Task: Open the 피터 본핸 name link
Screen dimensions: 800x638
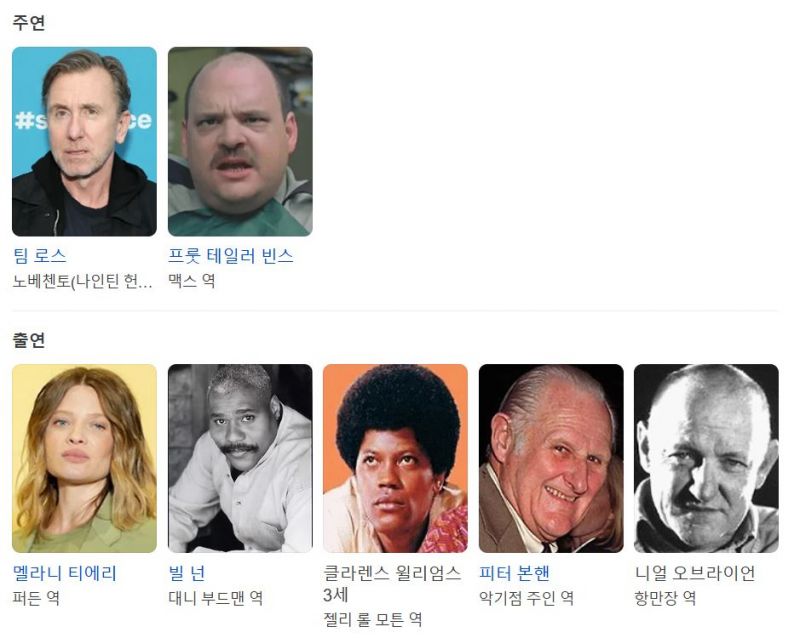Action: [514, 573]
